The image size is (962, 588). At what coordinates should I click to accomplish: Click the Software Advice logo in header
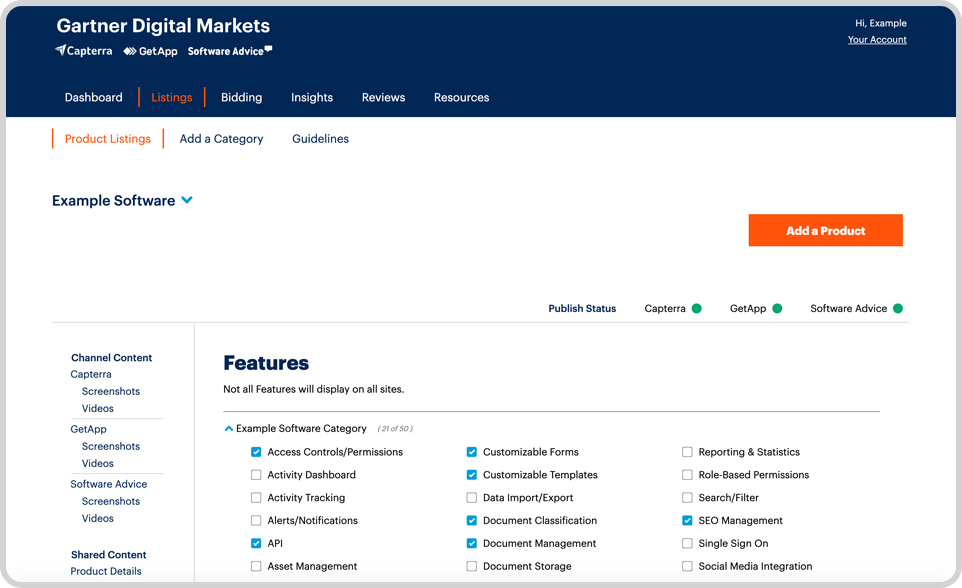tap(230, 52)
